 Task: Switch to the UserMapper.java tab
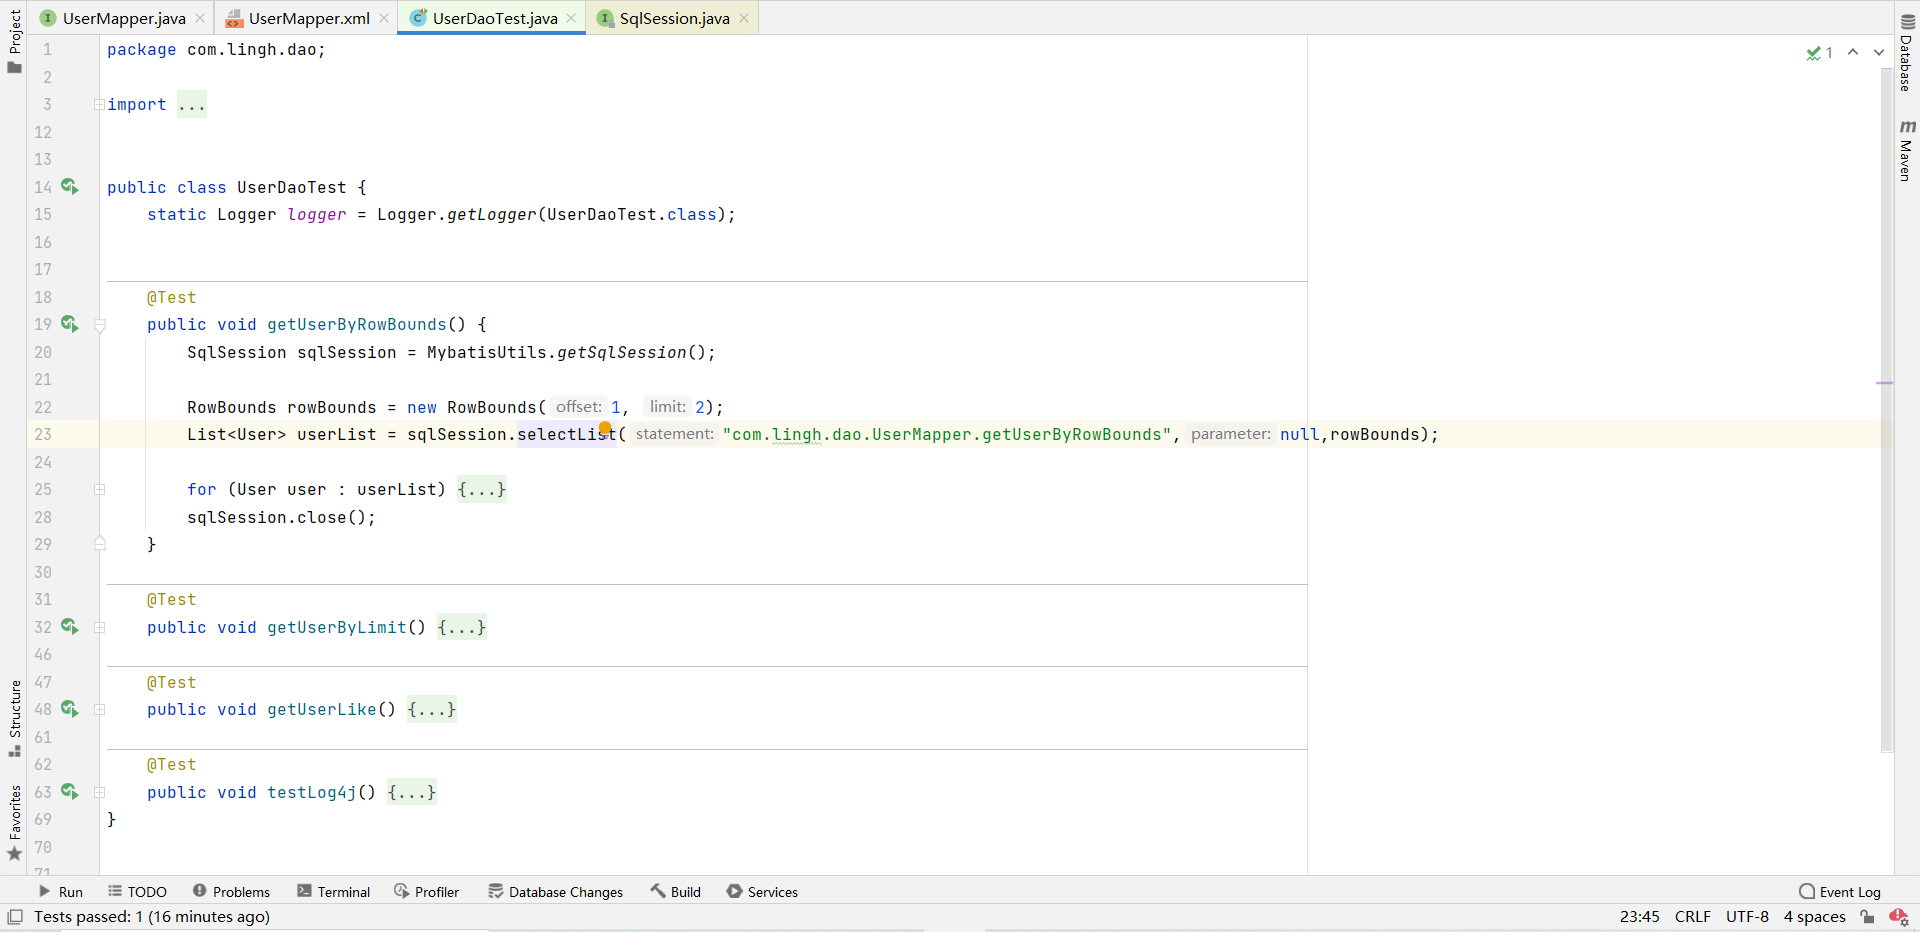click(x=124, y=18)
